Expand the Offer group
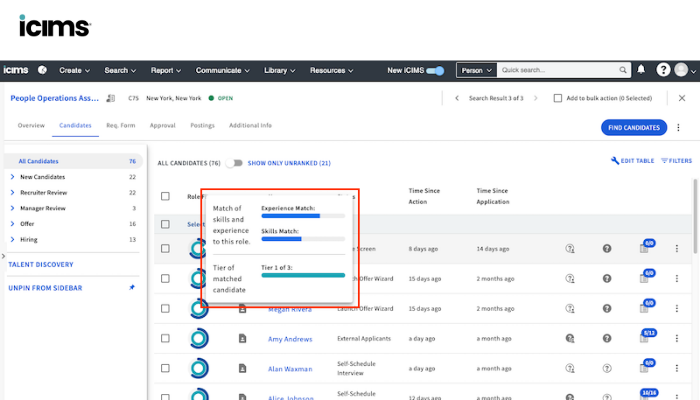The height and width of the screenshot is (400, 700). [x=12, y=224]
